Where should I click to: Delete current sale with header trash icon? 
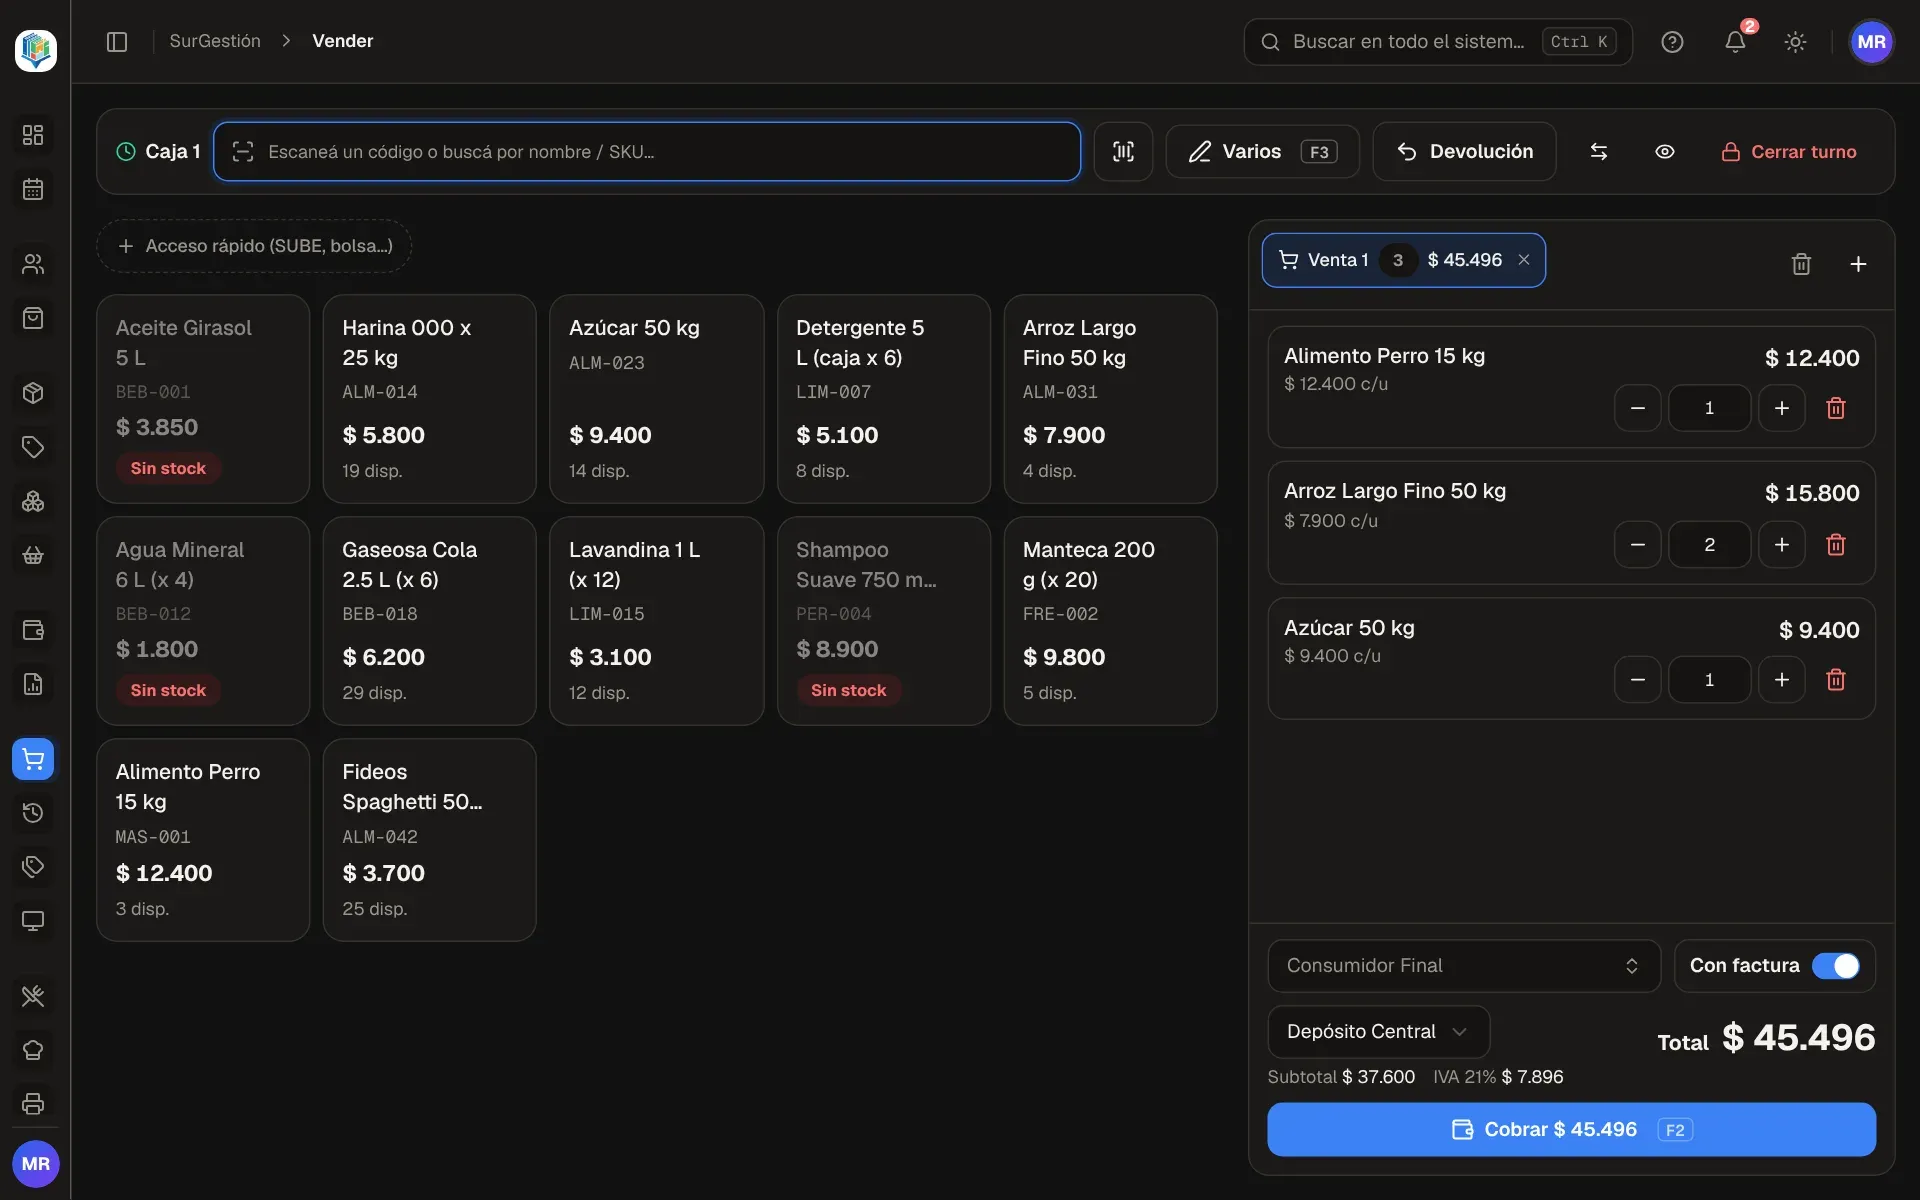[1801, 264]
